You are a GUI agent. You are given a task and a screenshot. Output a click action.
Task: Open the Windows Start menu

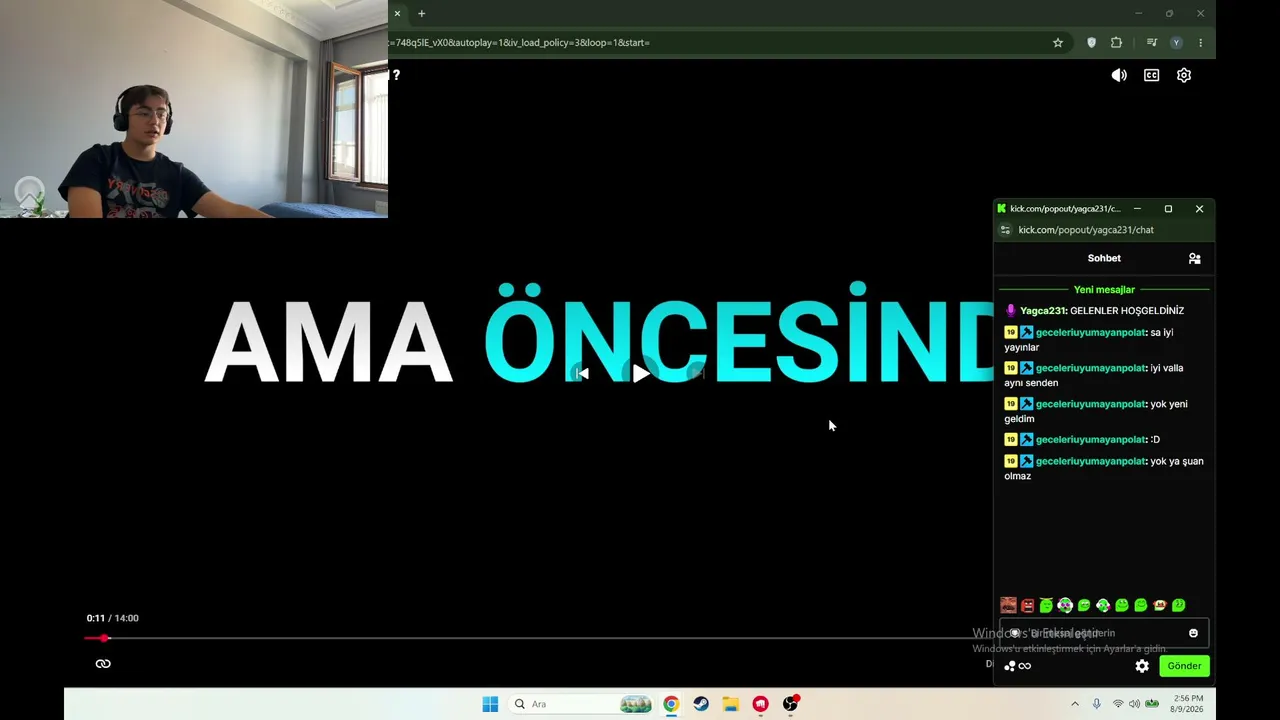(490, 704)
